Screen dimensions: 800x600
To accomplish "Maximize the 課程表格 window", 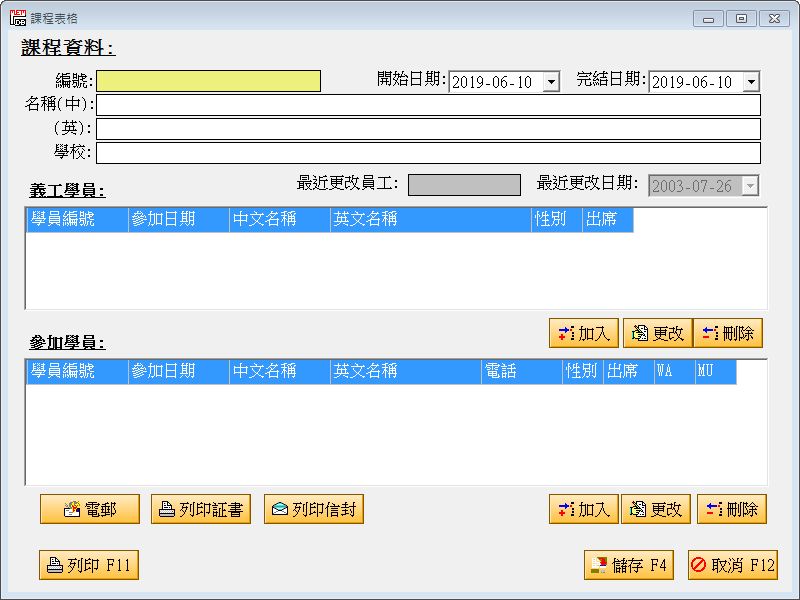I will 741,19.
